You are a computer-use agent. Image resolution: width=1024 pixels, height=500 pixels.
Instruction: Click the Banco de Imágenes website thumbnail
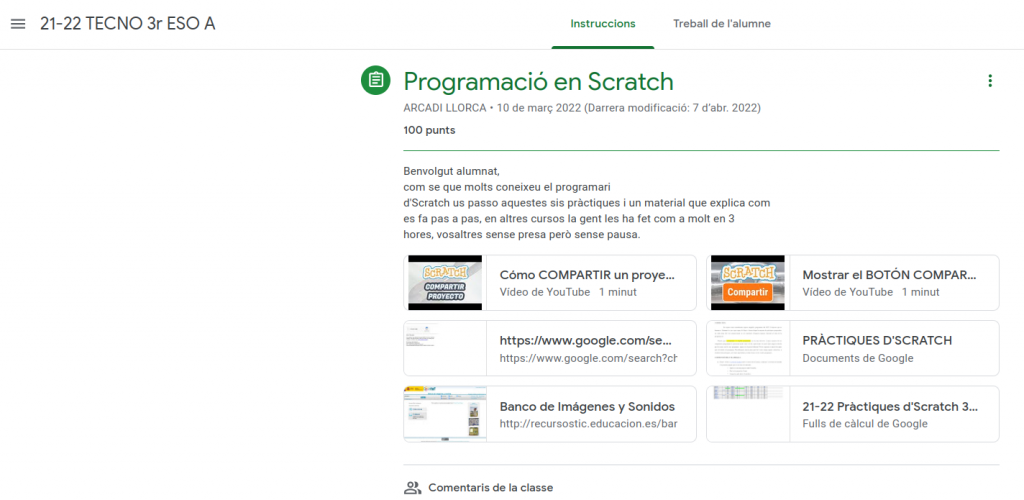tap(445, 414)
